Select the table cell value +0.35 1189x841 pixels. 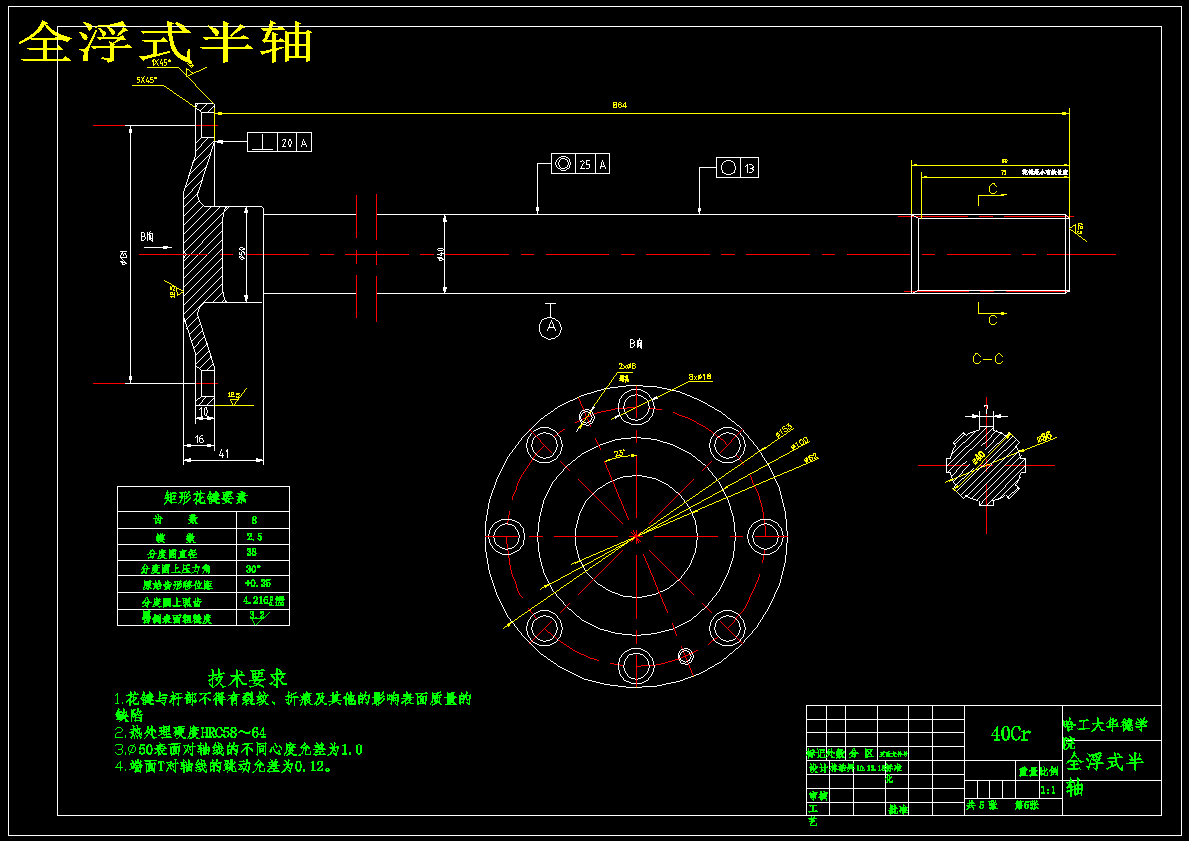[258, 583]
